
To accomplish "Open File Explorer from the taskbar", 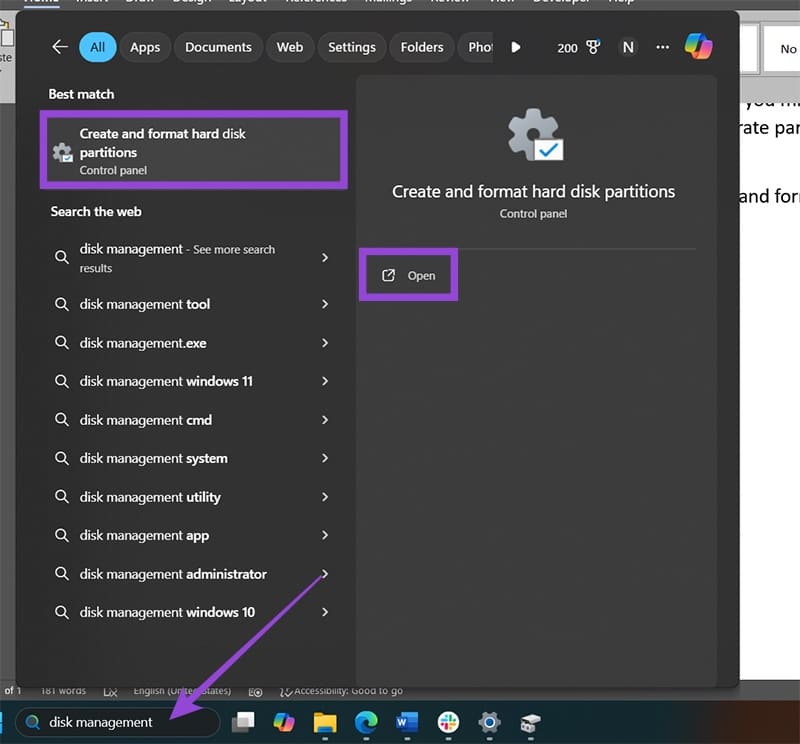I will tap(325, 722).
